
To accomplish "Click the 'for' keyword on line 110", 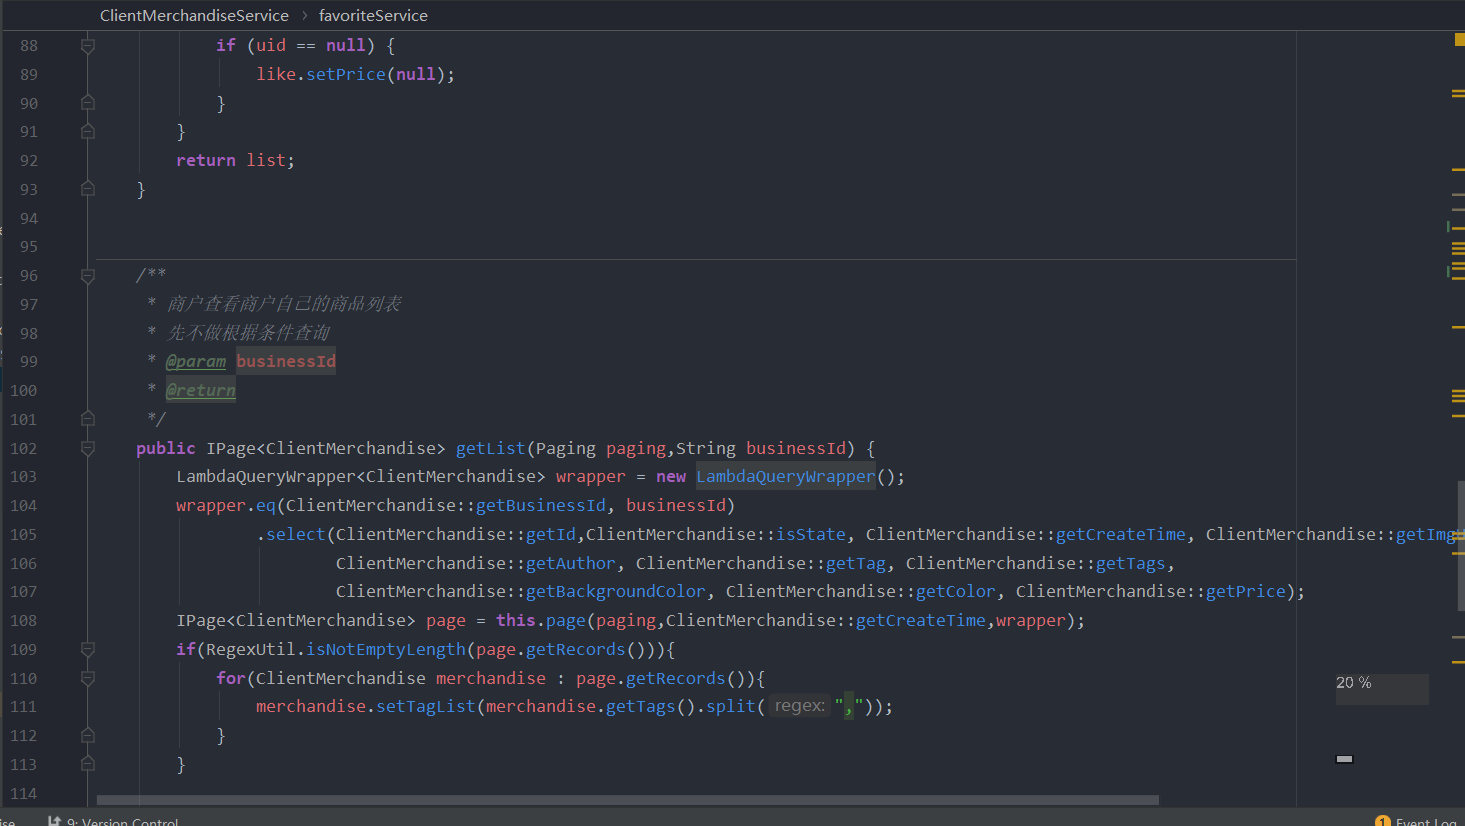I will point(231,678).
